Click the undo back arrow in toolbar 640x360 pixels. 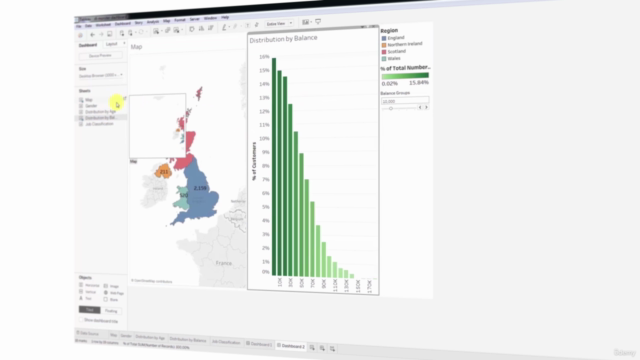click(92, 35)
